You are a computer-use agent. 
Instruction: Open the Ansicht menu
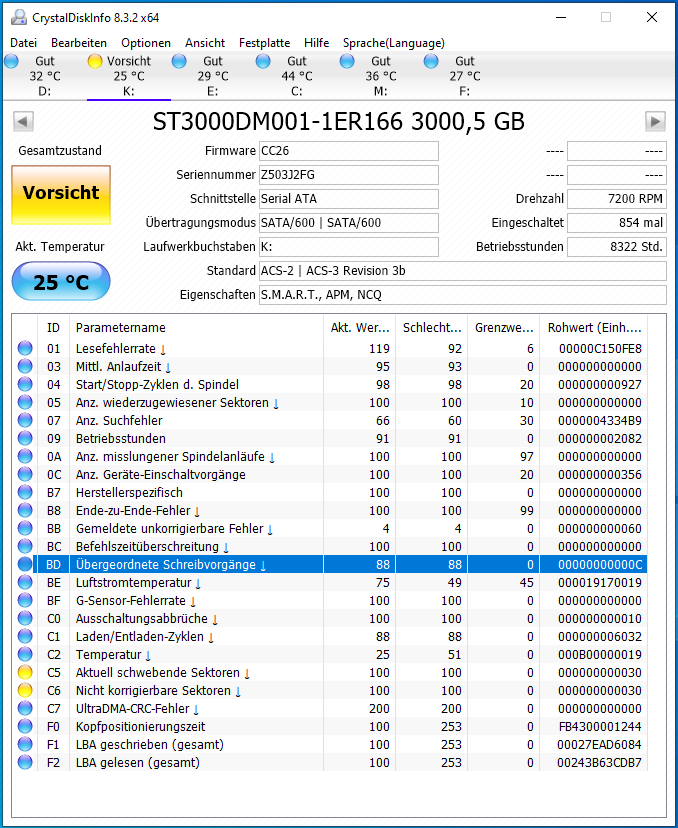coord(205,43)
